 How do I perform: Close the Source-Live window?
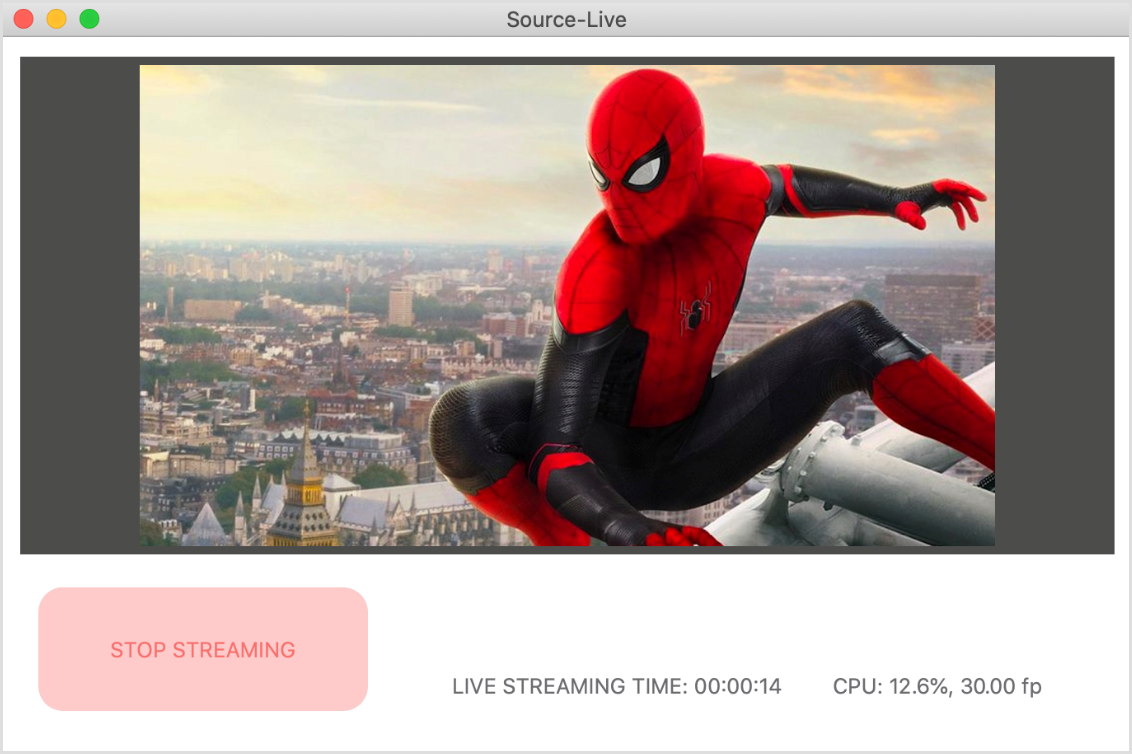pyautogui.click(x=24, y=19)
